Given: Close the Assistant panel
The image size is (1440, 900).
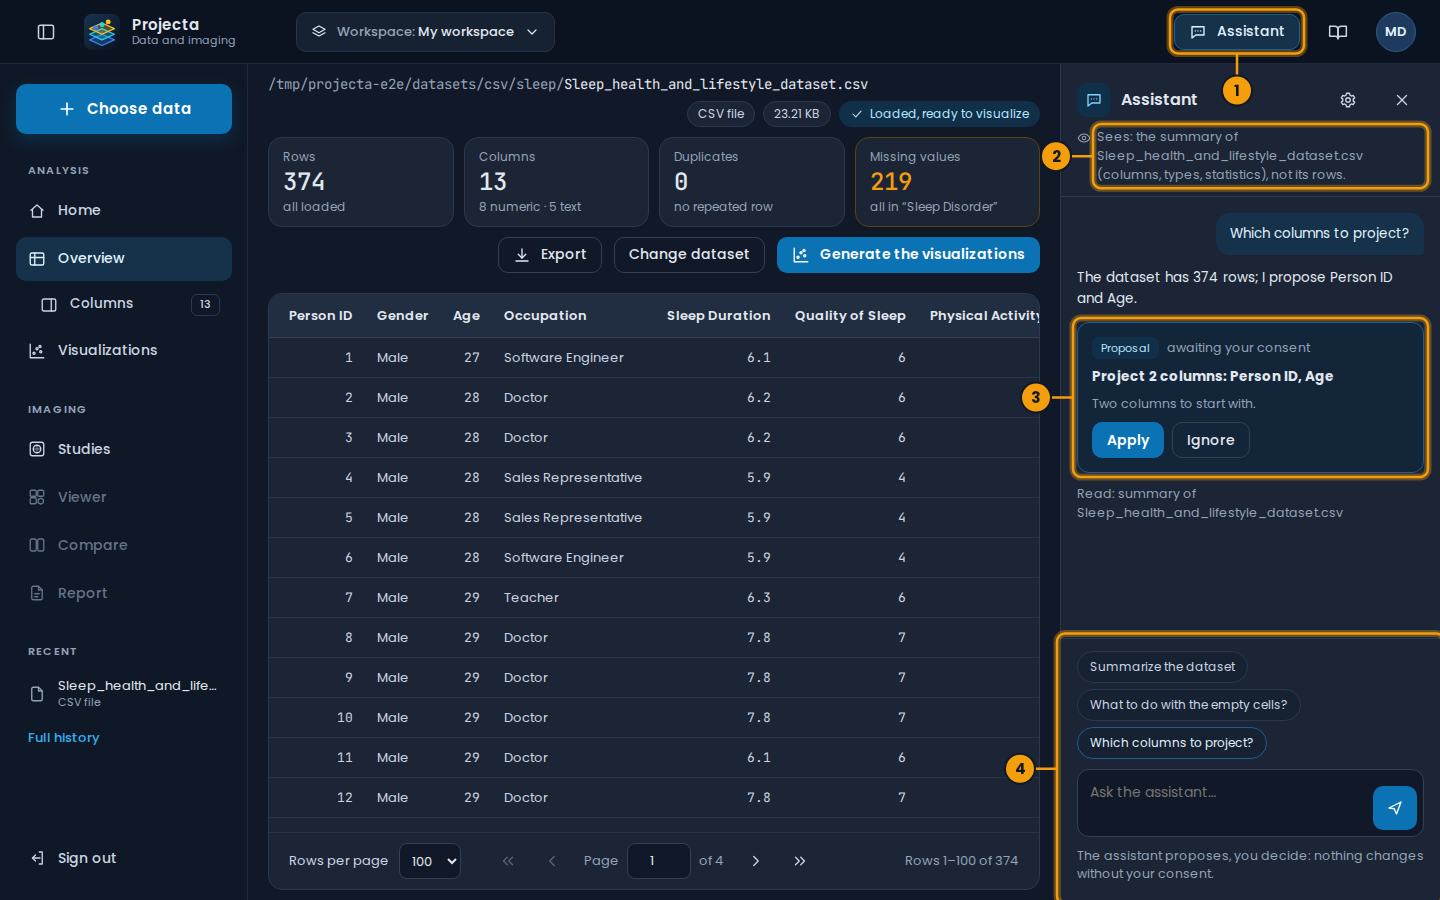Looking at the screenshot, I should point(1402,100).
